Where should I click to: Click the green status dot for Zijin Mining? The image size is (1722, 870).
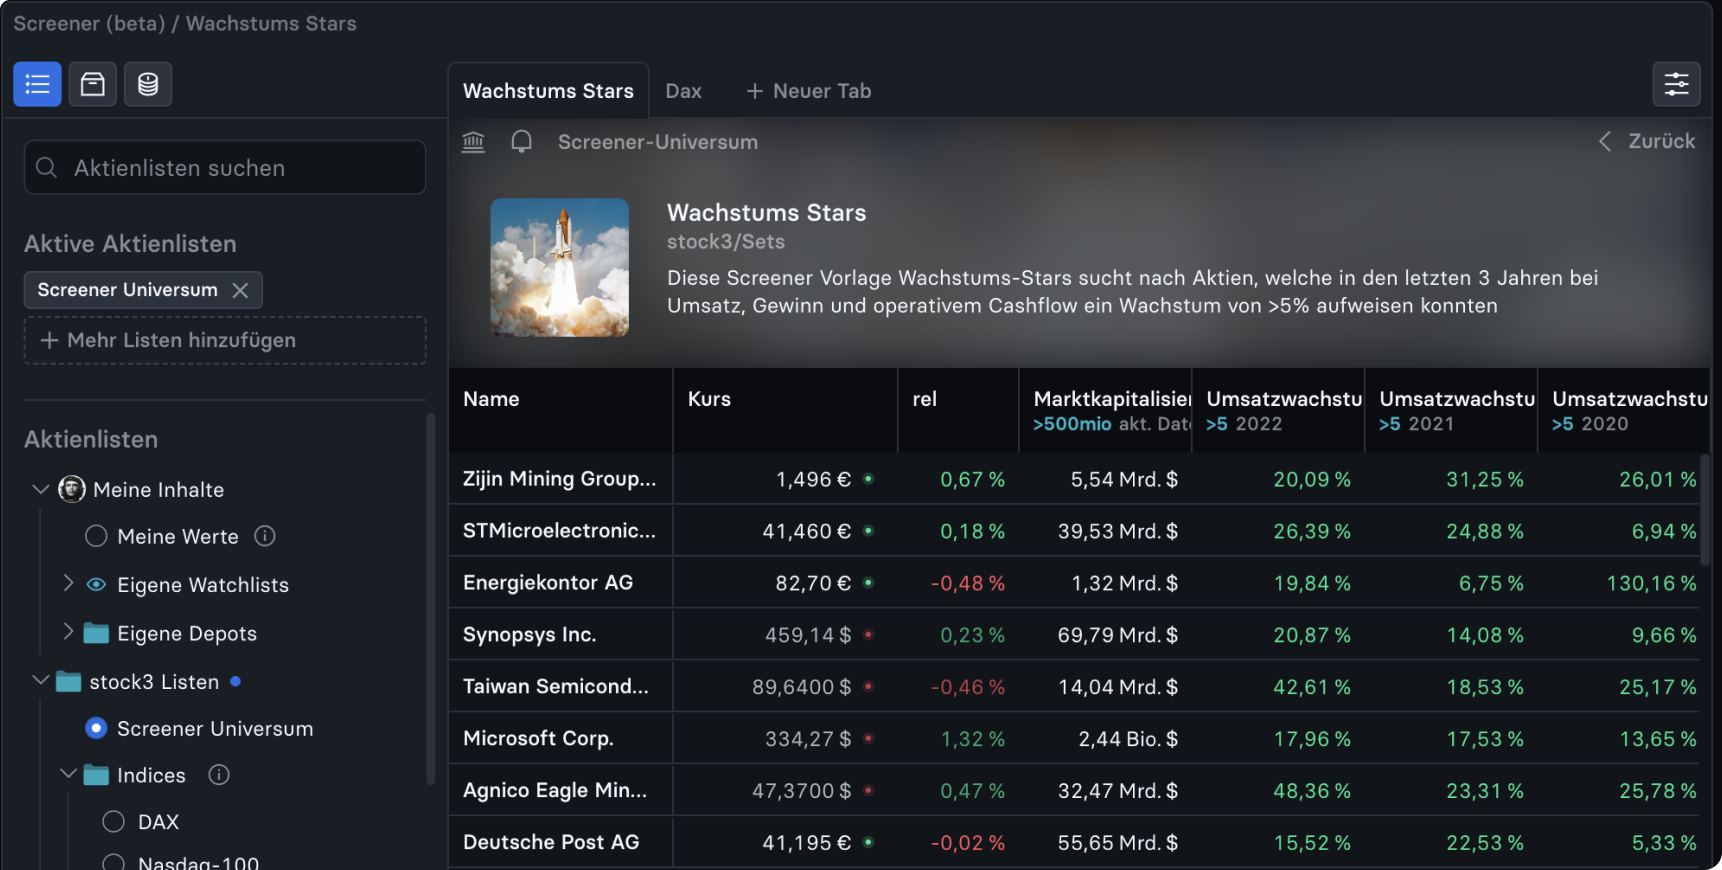coord(868,479)
